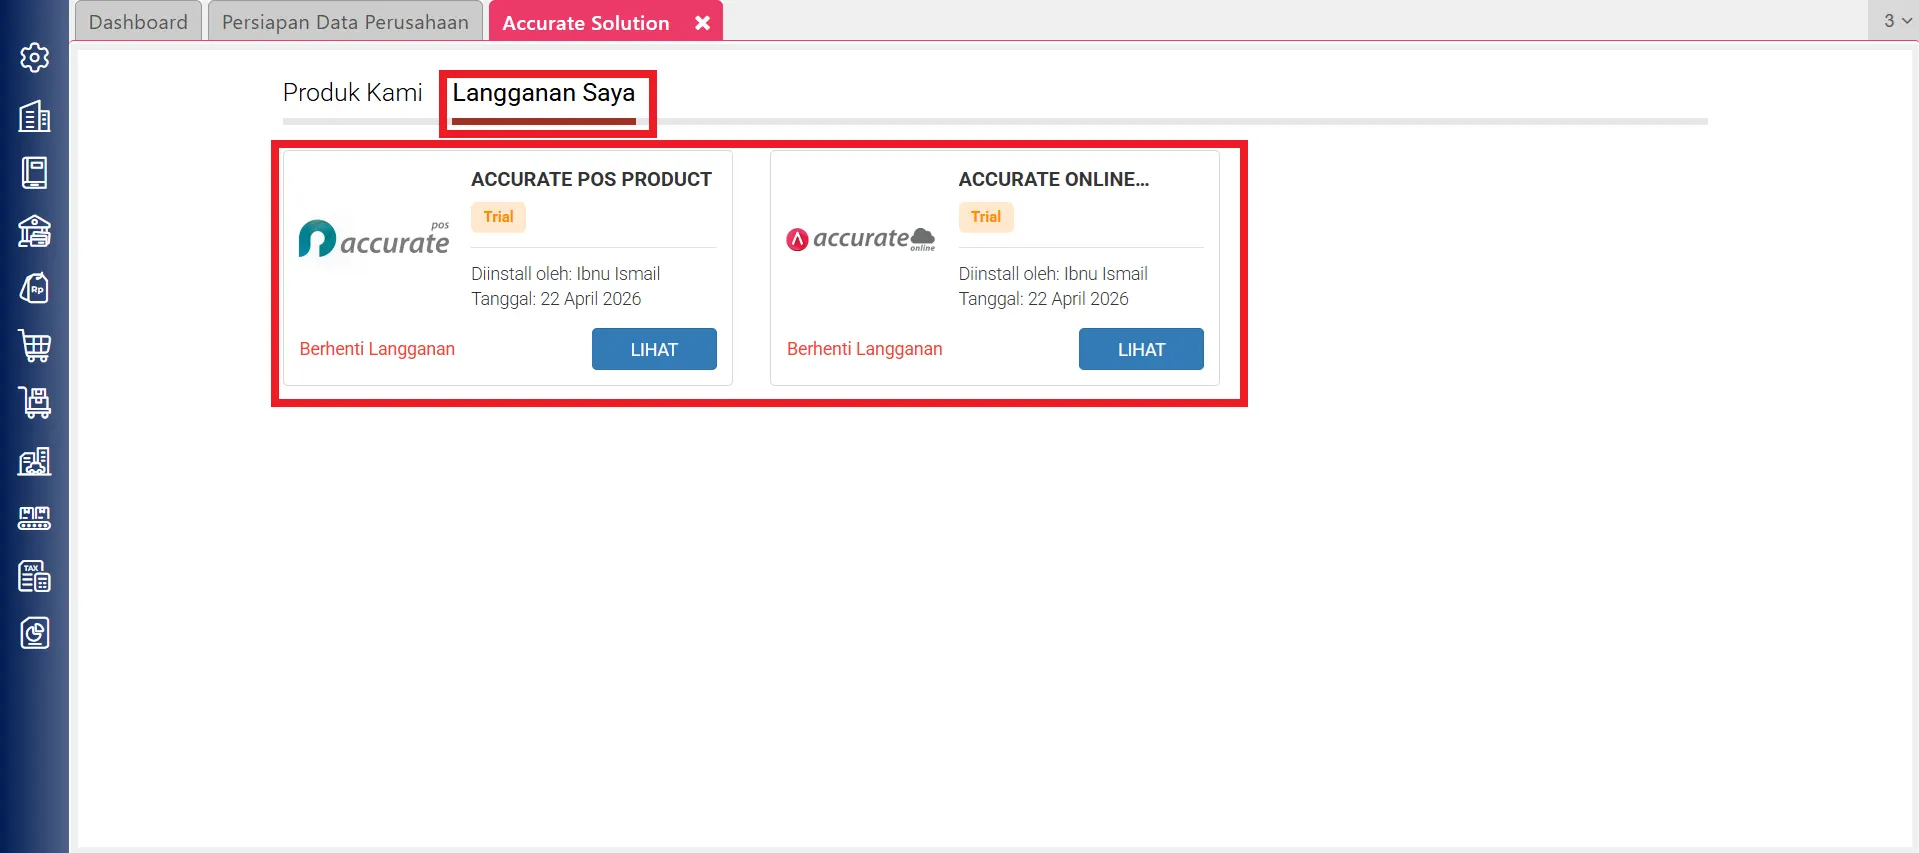Screen dimensions: 1919x853
Task: Switch to the Dashboard tab
Action: [138, 22]
